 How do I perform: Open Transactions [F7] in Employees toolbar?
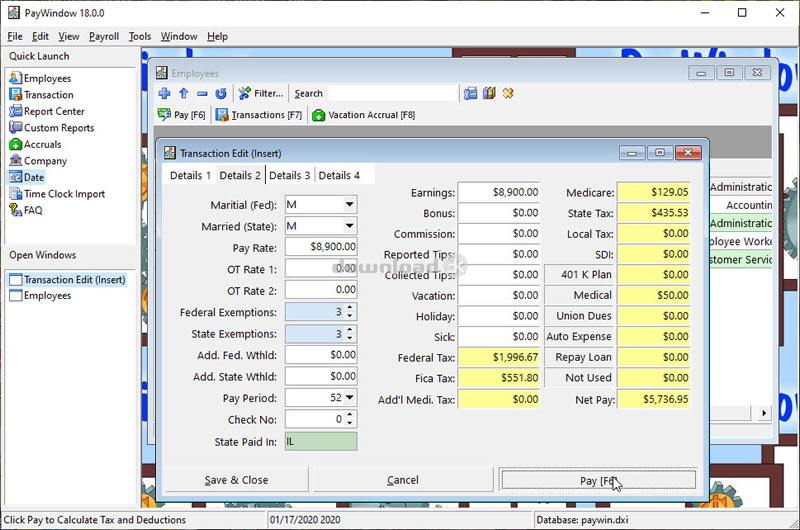click(259, 115)
